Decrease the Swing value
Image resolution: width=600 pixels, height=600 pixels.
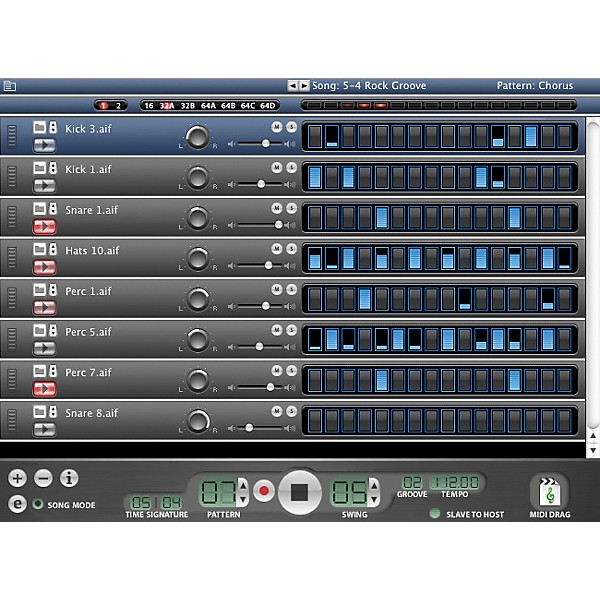click(374, 499)
